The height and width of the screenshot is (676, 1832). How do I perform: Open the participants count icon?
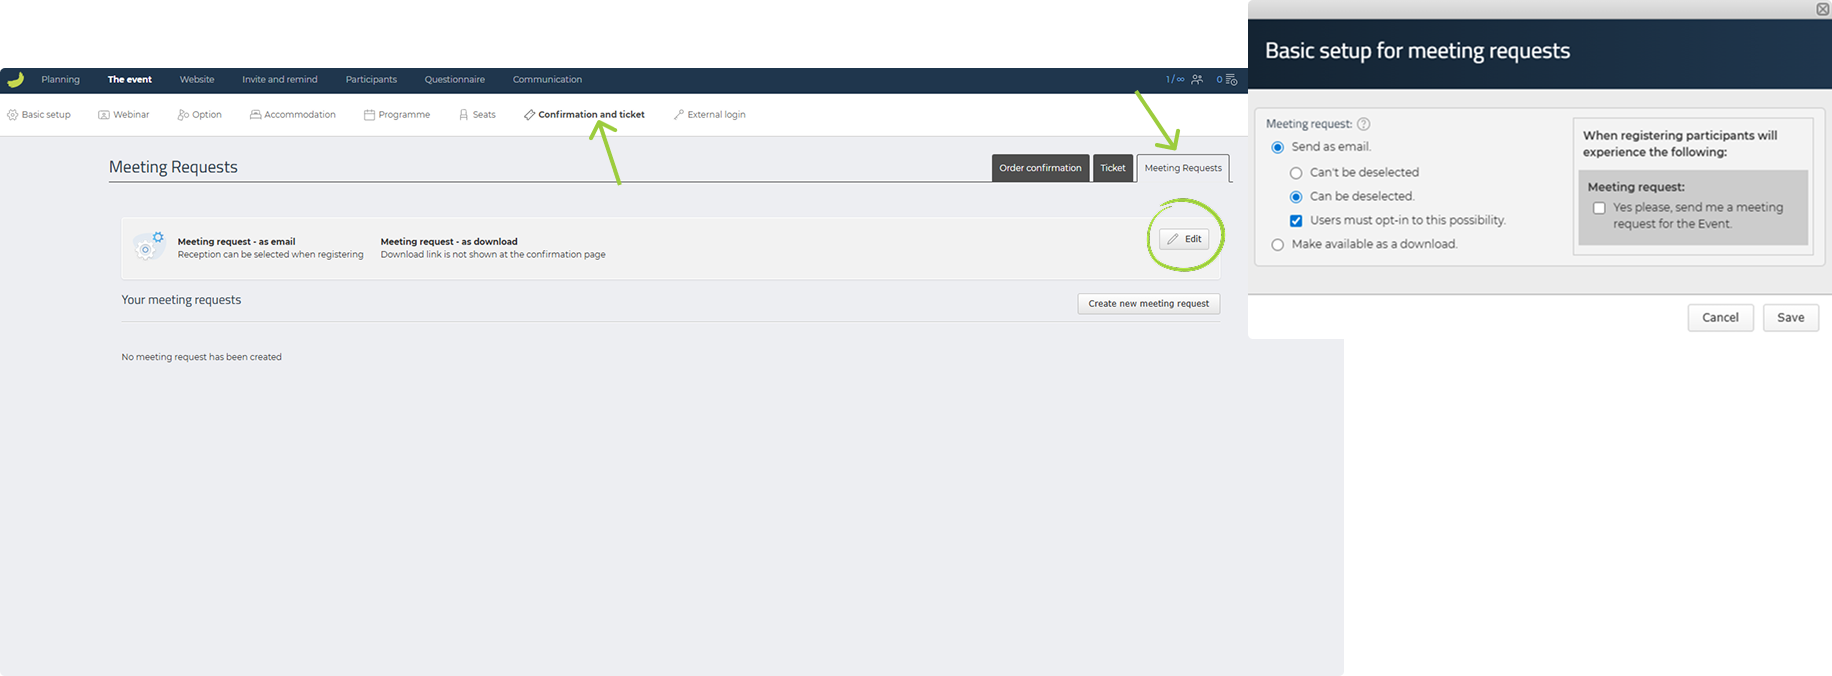(x=1196, y=80)
